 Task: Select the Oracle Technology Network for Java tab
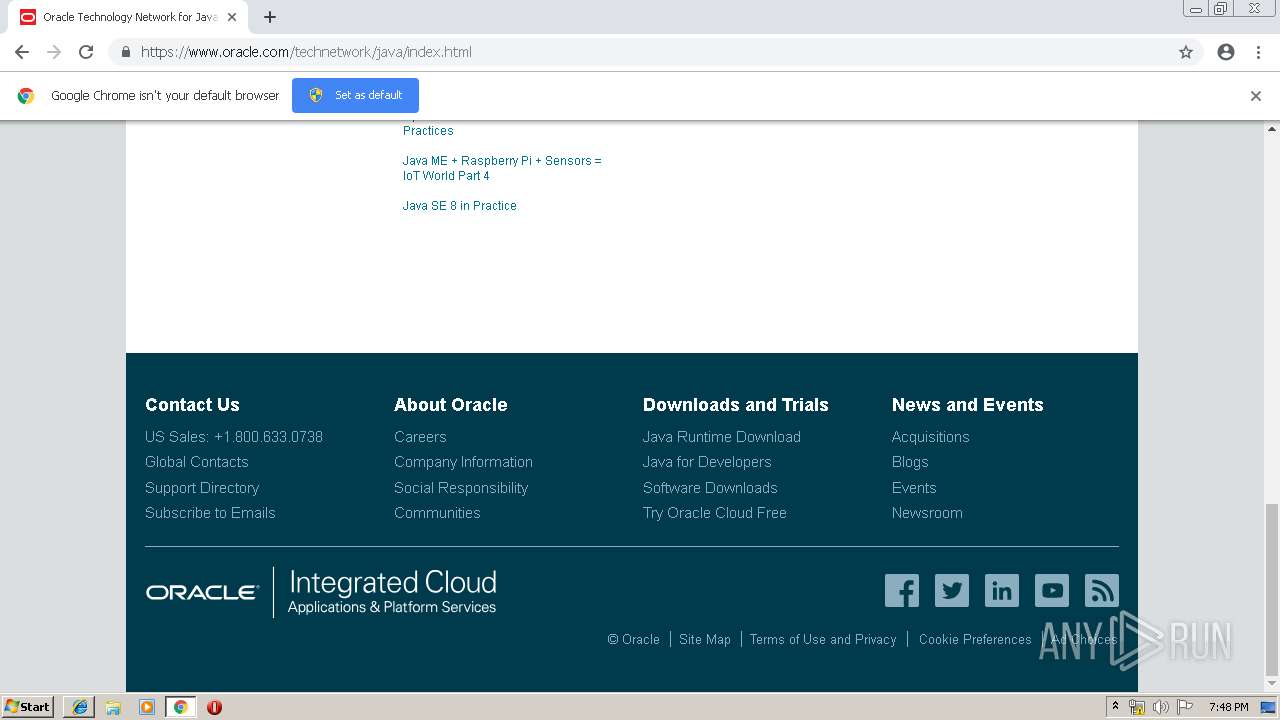pyautogui.click(x=128, y=17)
